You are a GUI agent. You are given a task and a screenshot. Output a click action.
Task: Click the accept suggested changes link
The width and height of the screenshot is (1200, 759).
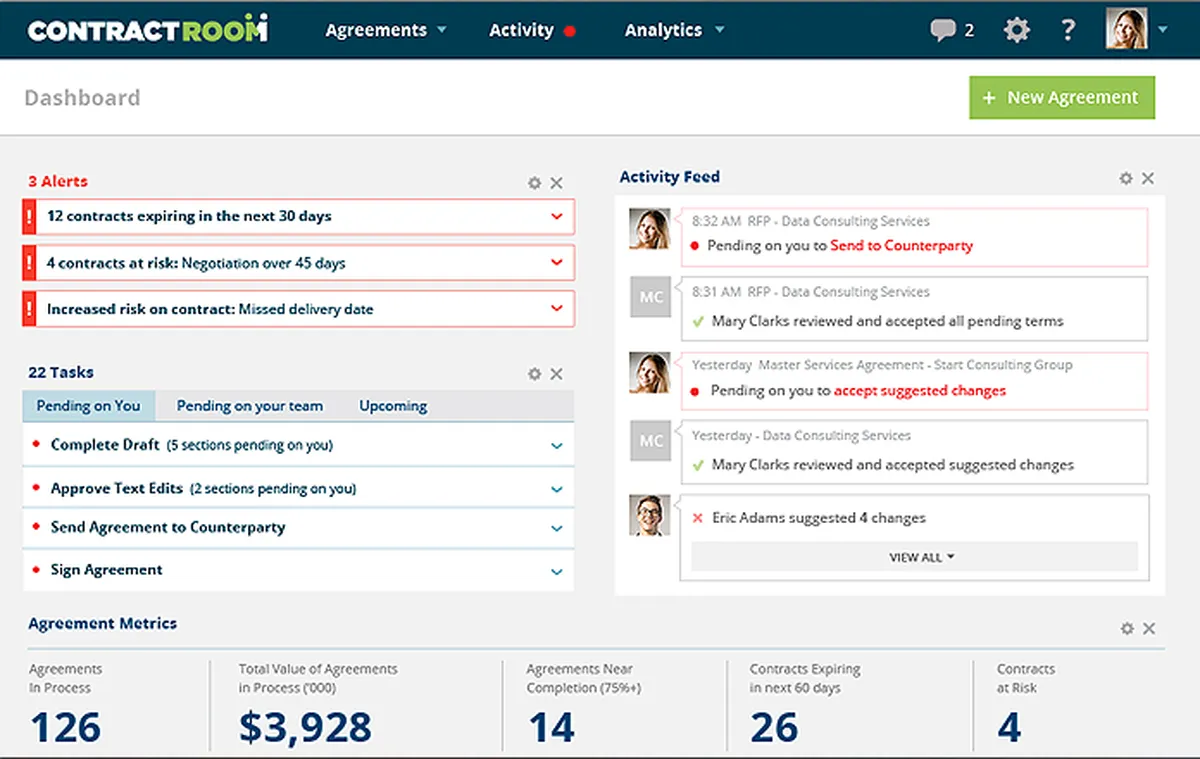click(920, 391)
